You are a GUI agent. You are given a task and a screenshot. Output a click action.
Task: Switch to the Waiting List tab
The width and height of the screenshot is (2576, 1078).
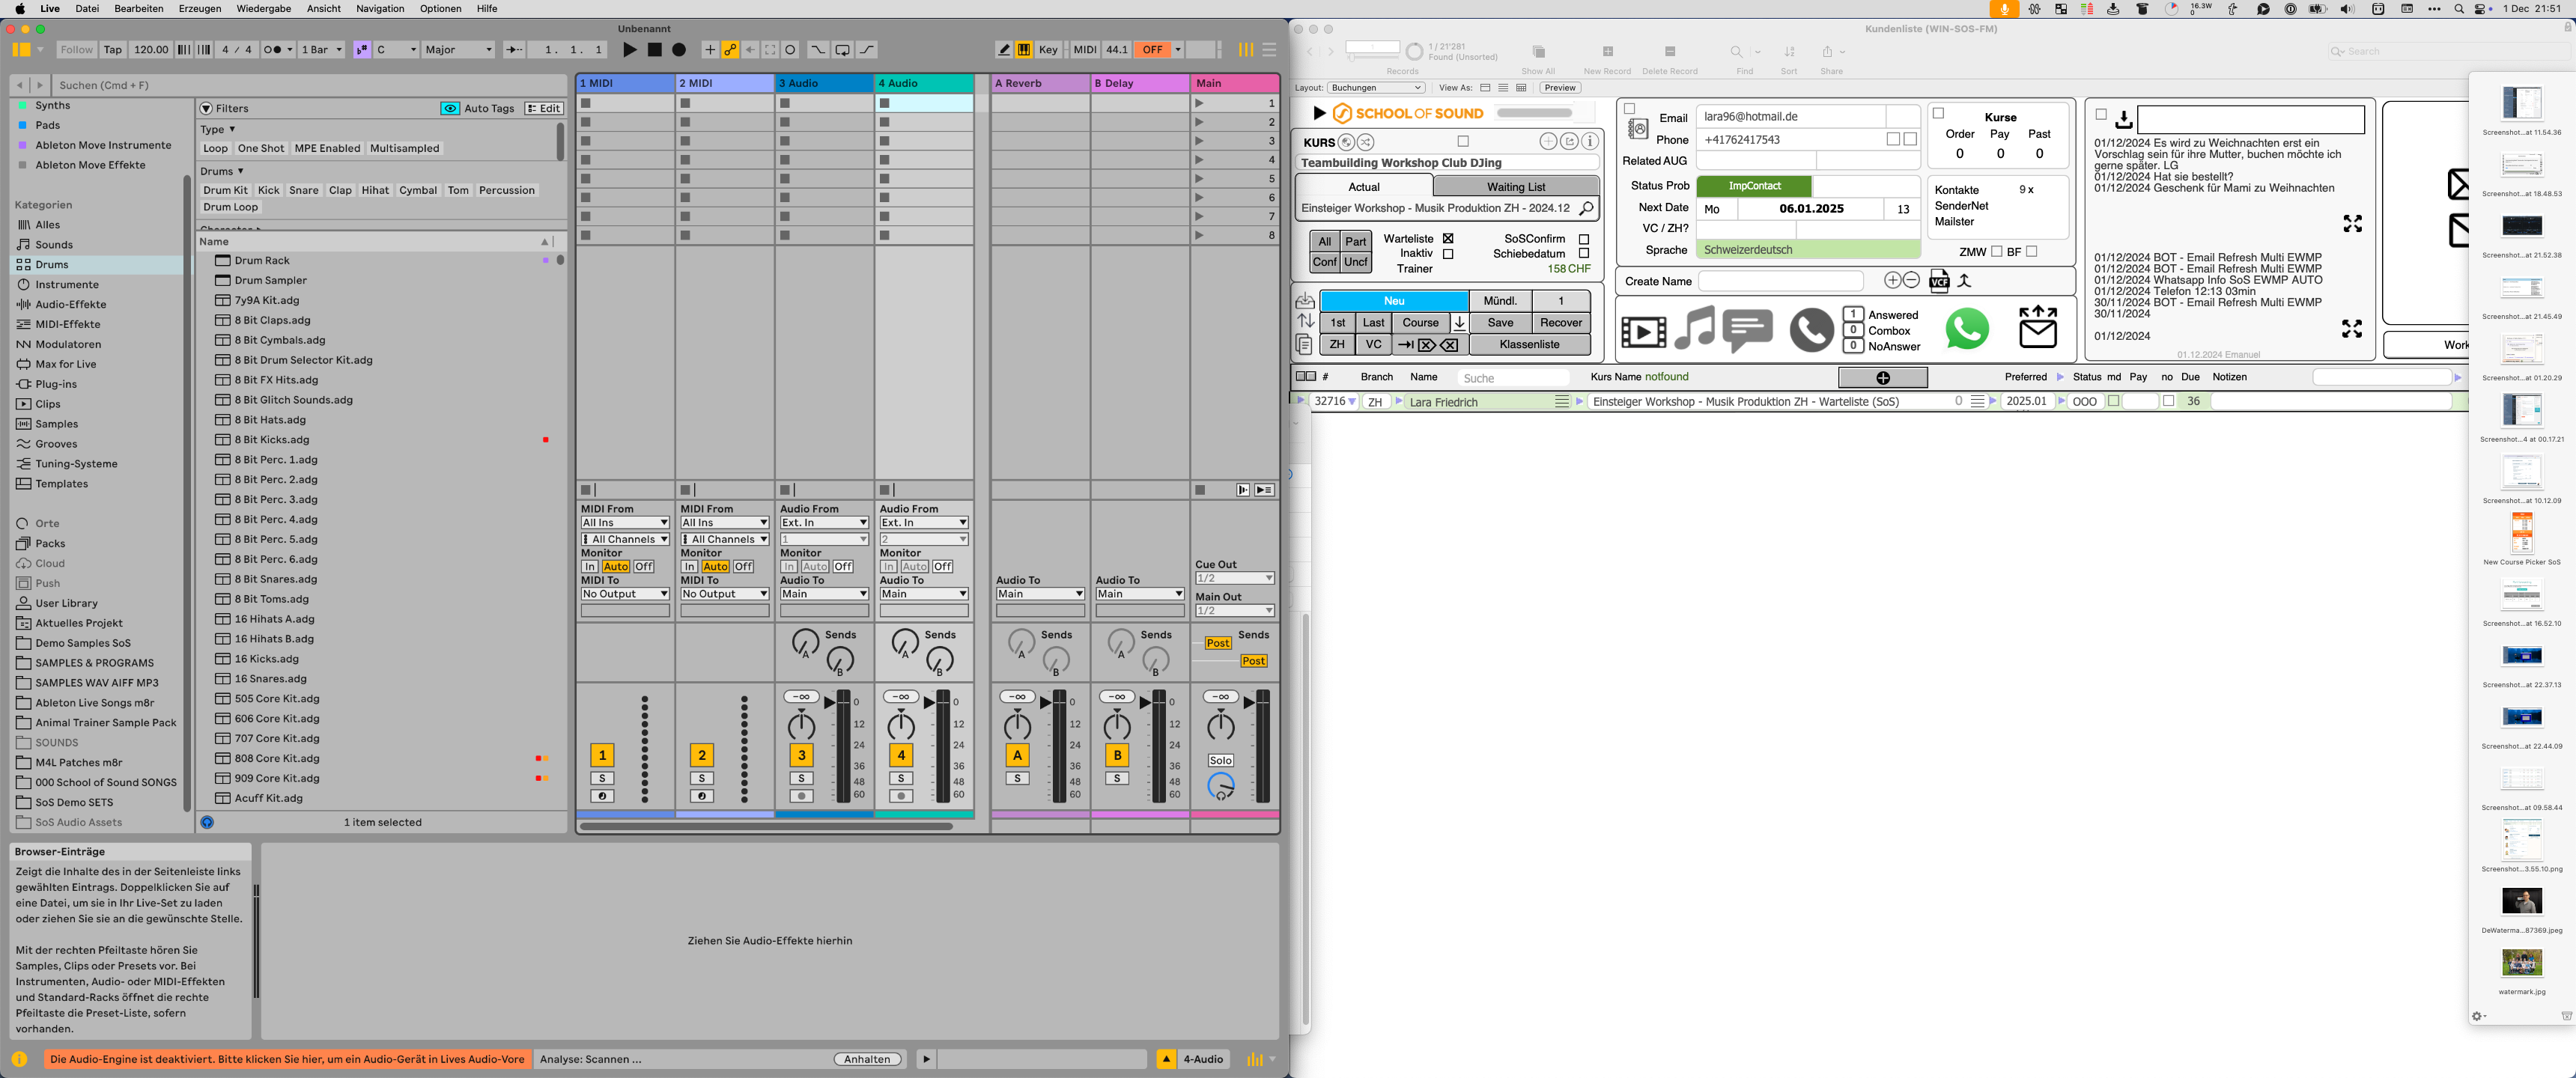coord(1515,187)
